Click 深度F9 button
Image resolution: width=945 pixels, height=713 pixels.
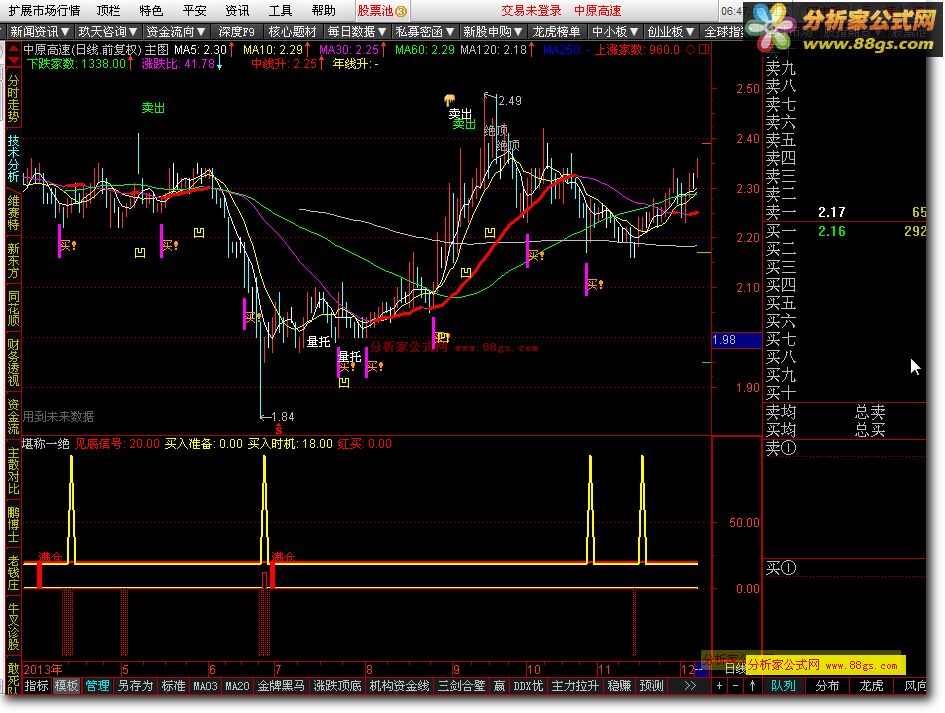[236, 31]
